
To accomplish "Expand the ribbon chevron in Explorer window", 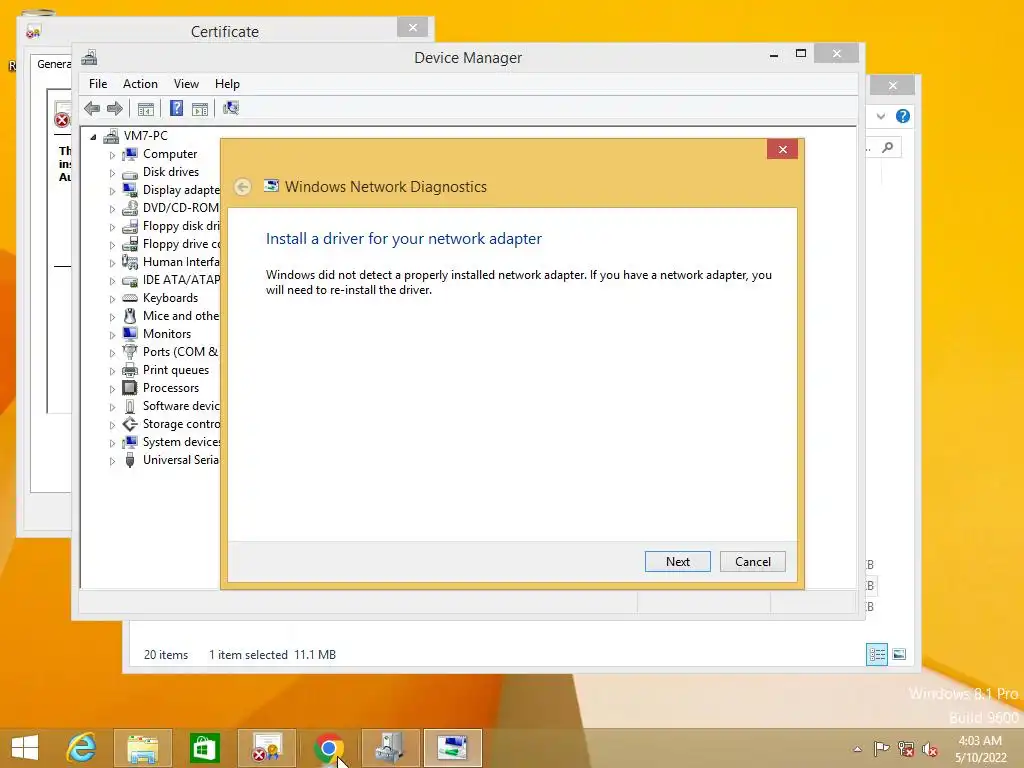I will [x=880, y=116].
